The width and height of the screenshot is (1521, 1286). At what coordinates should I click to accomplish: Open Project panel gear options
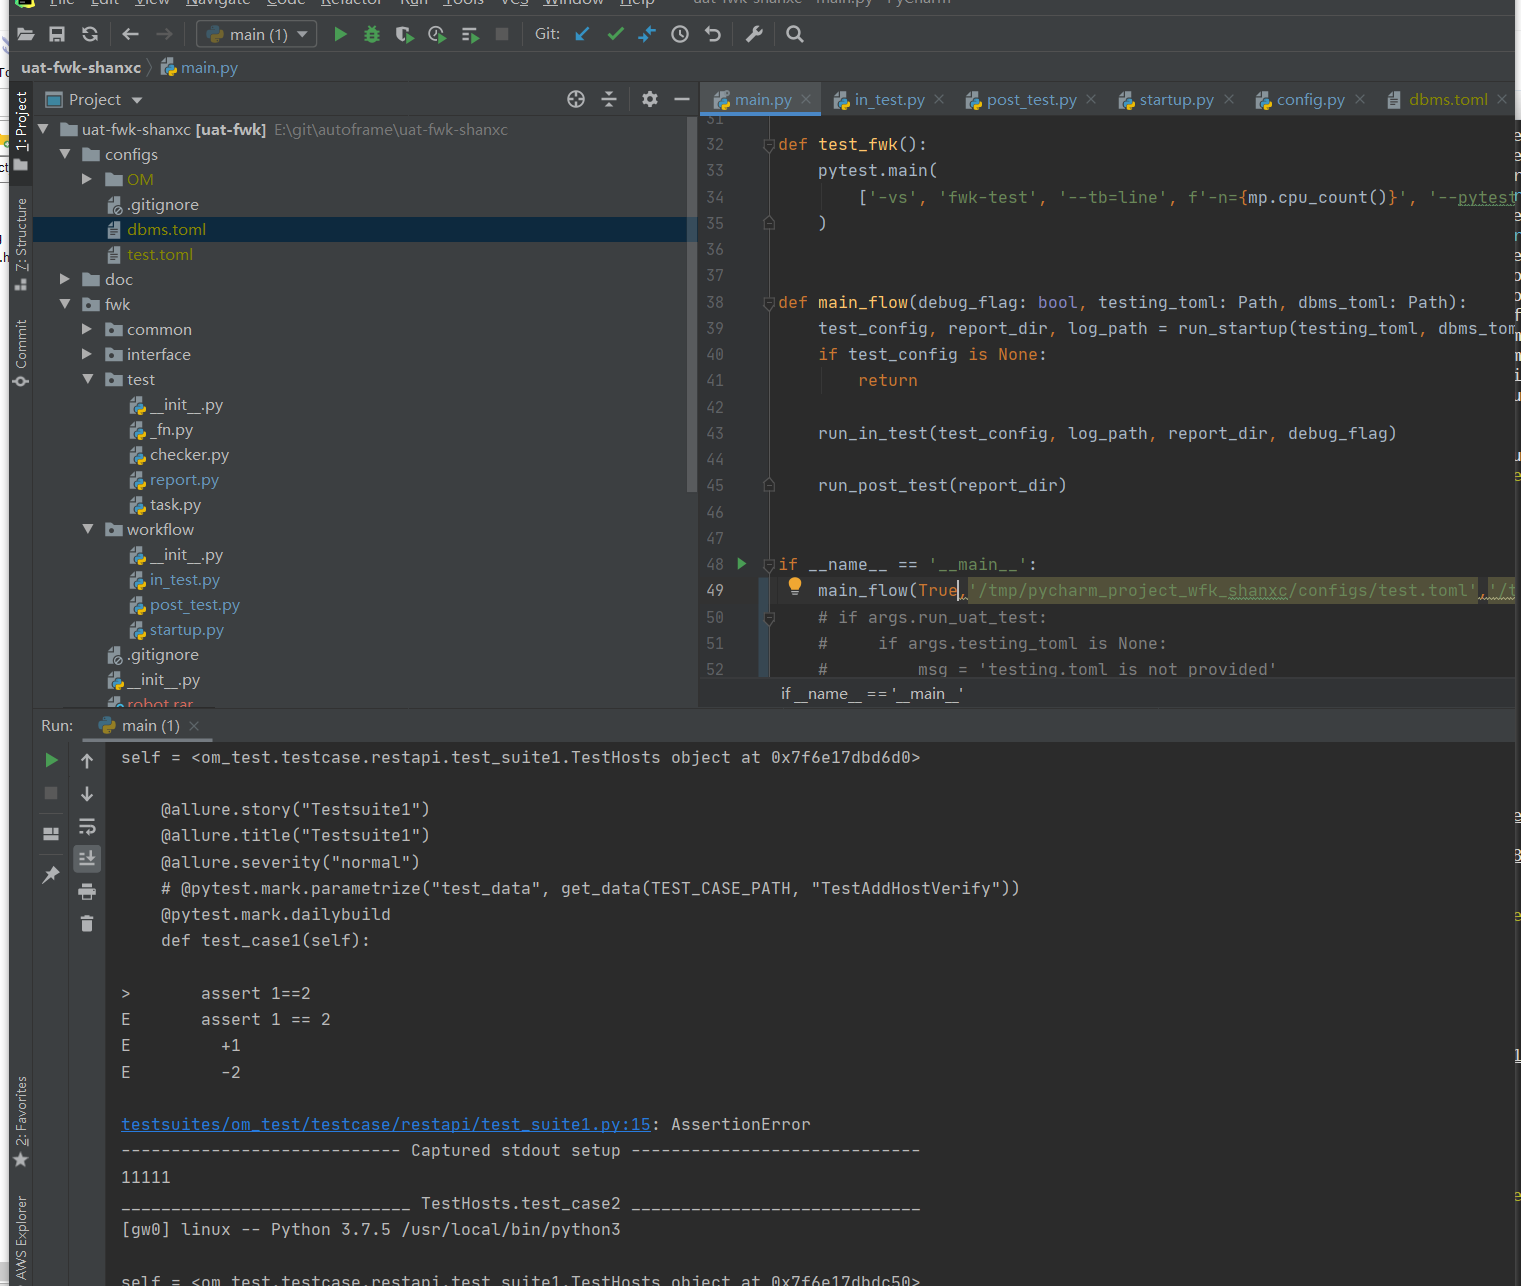650,99
